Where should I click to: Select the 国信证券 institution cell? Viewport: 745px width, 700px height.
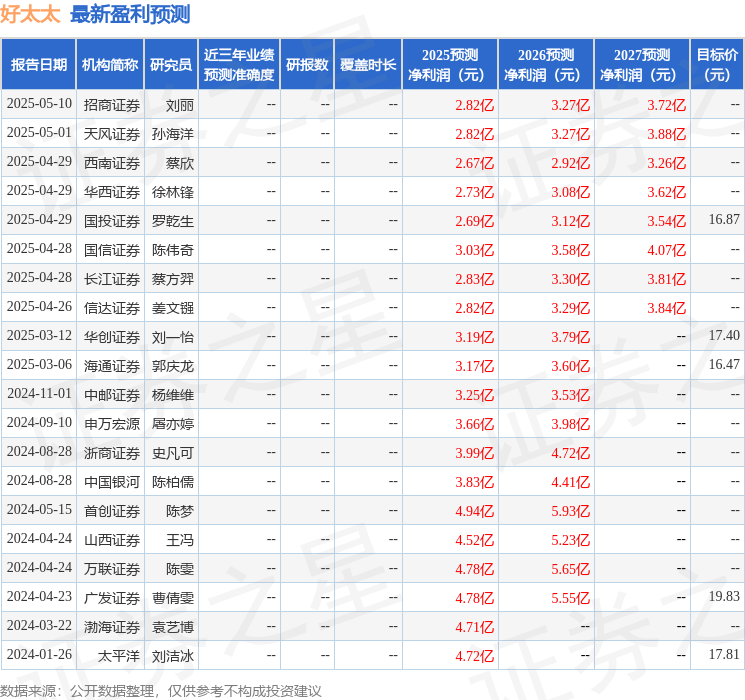112,250
